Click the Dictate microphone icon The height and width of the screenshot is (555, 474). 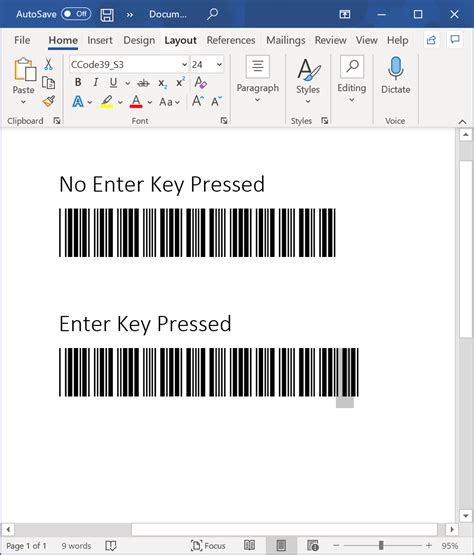coord(395,68)
